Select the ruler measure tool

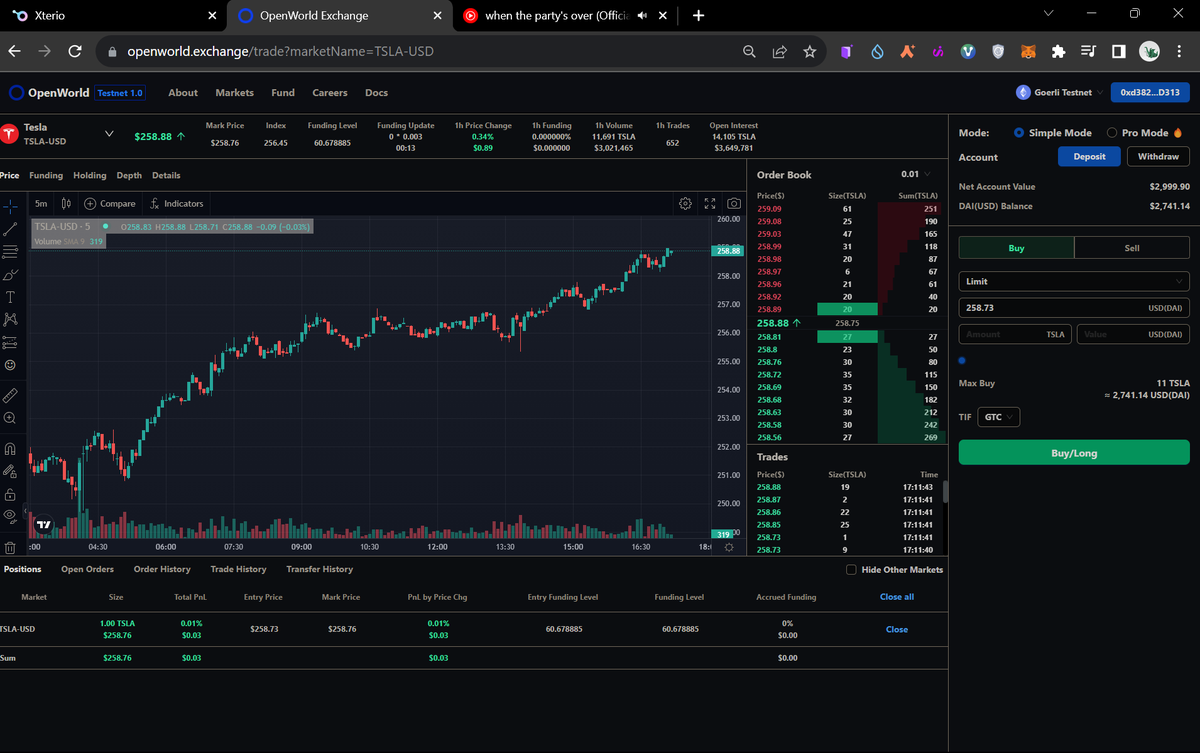[10, 396]
